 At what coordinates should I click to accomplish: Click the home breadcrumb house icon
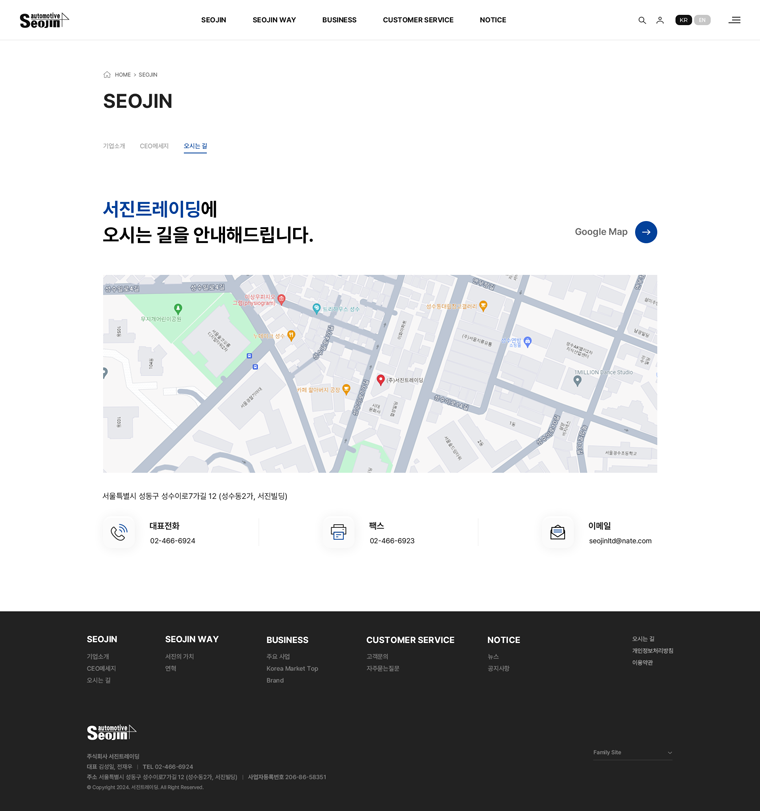tap(107, 74)
